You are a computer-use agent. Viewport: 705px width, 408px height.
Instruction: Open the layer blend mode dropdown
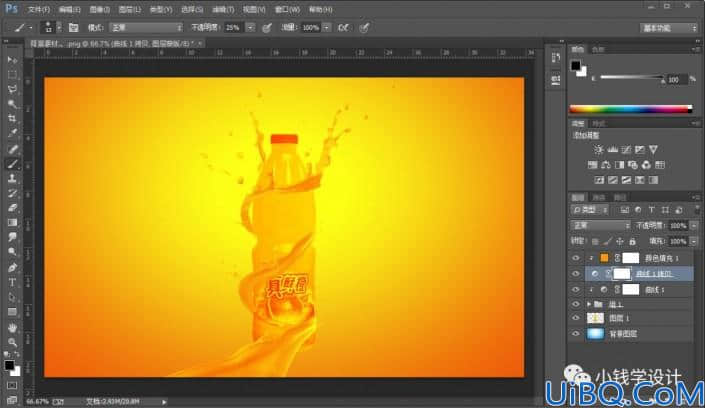[x=600, y=225]
